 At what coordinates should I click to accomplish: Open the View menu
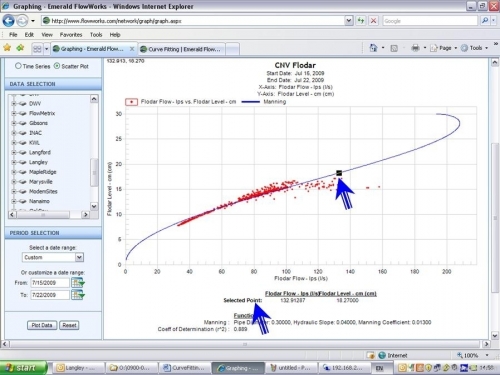(x=47, y=35)
